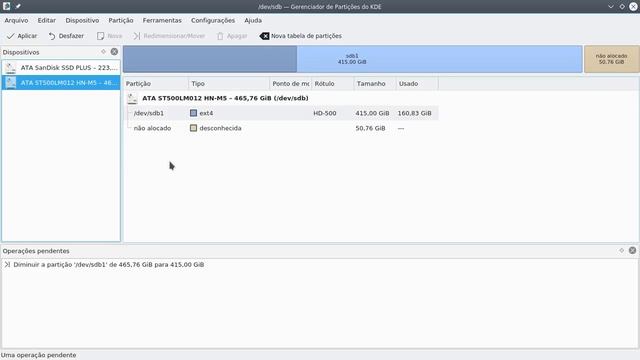The width and height of the screenshot is (640, 360).
Task: Select the ATA ST500LM012 465,76 GiB tree root
Action: 225,98
